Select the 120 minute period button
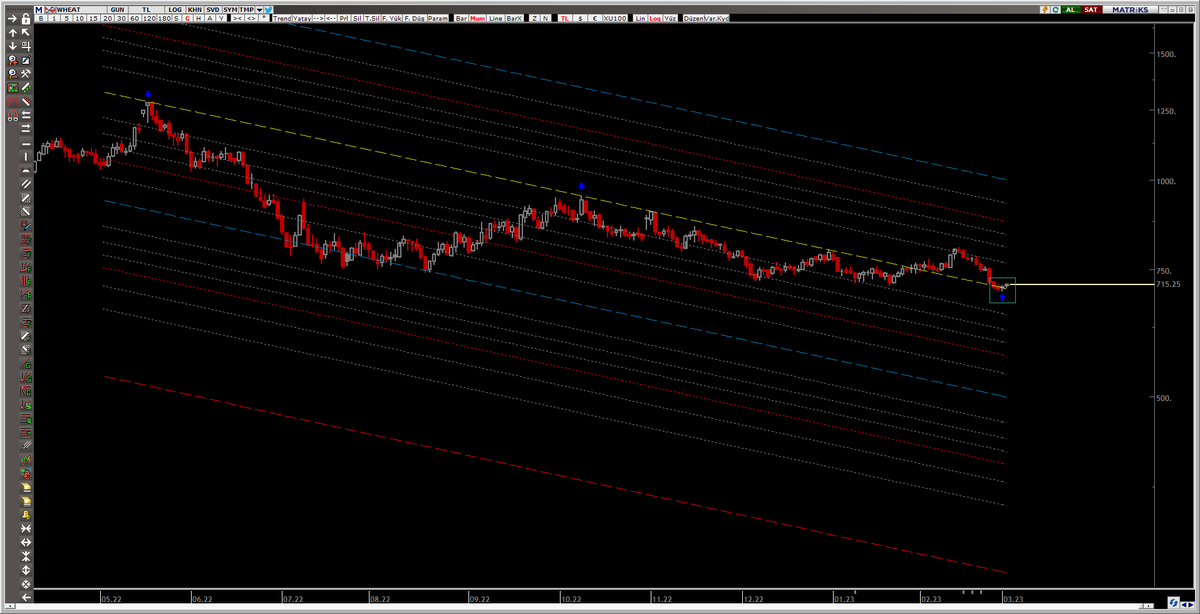This screenshot has height=614, width=1200. pyautogui.click(x=149, y=19)
